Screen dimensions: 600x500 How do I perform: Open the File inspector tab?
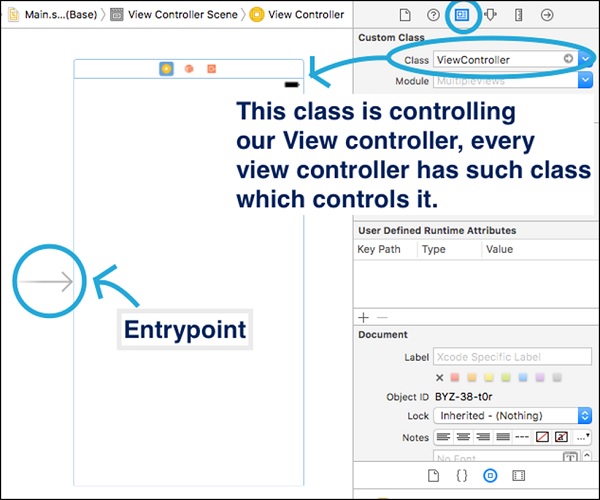(x=405, y=15)
